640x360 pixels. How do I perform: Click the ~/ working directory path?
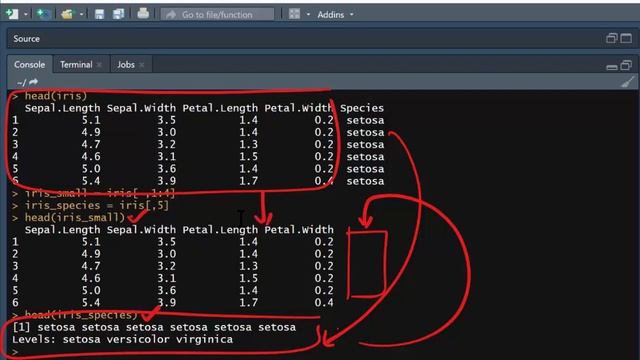click(x=21, y=83)
